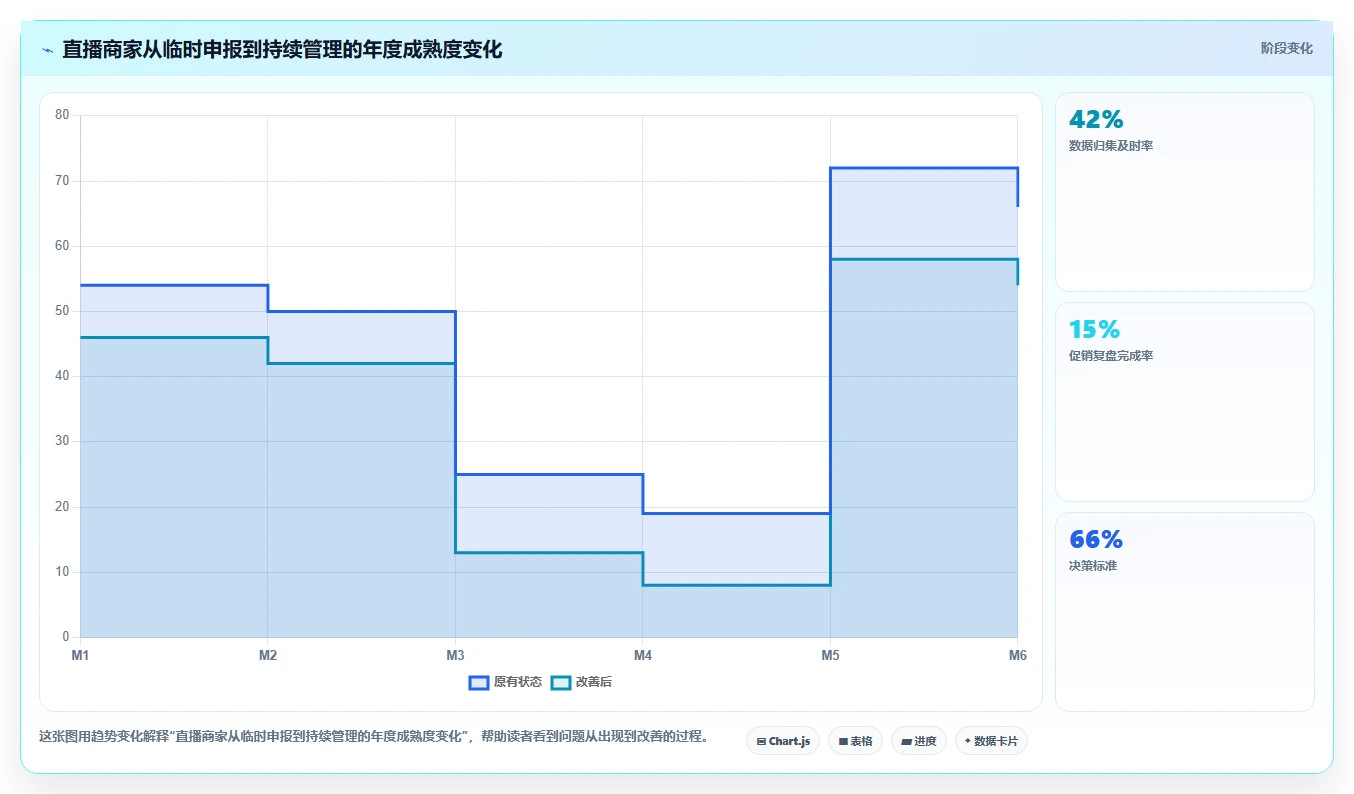Click the M5 x-axis label
The height and width of the screenshot is (794, 1354).
click(830, 655)
